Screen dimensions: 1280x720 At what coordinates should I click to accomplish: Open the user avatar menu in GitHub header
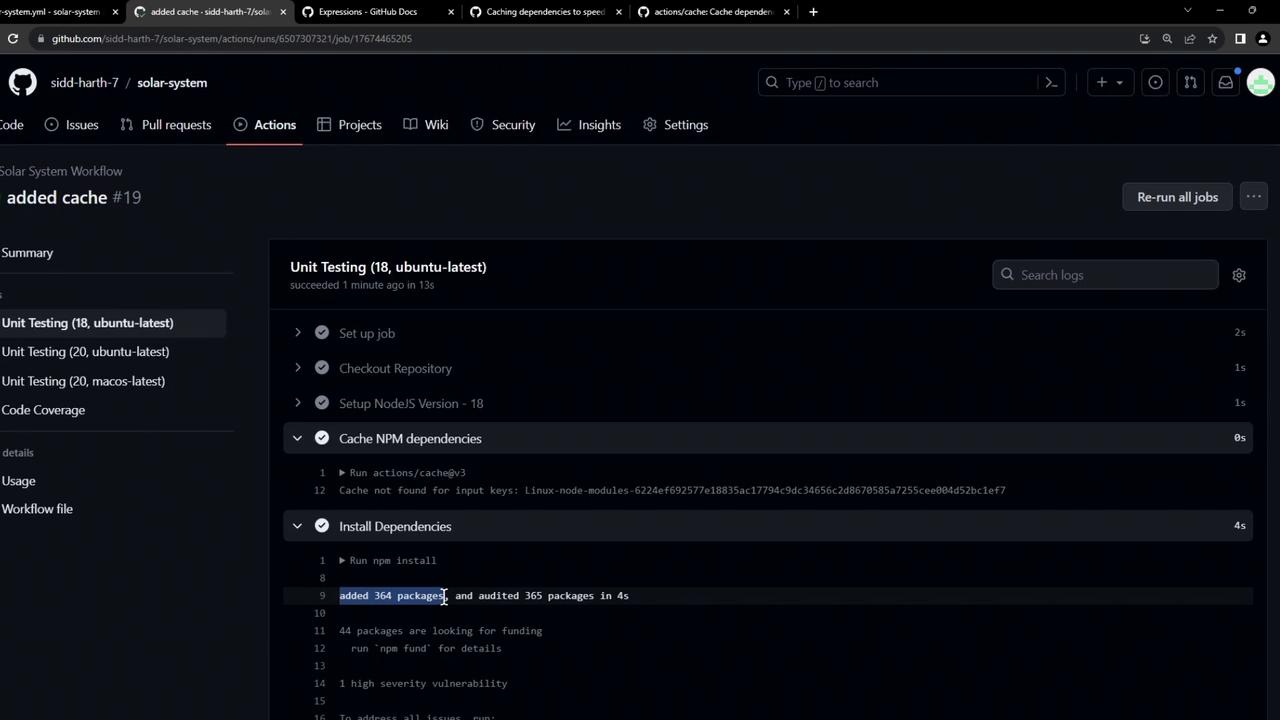click(1260, 82)
